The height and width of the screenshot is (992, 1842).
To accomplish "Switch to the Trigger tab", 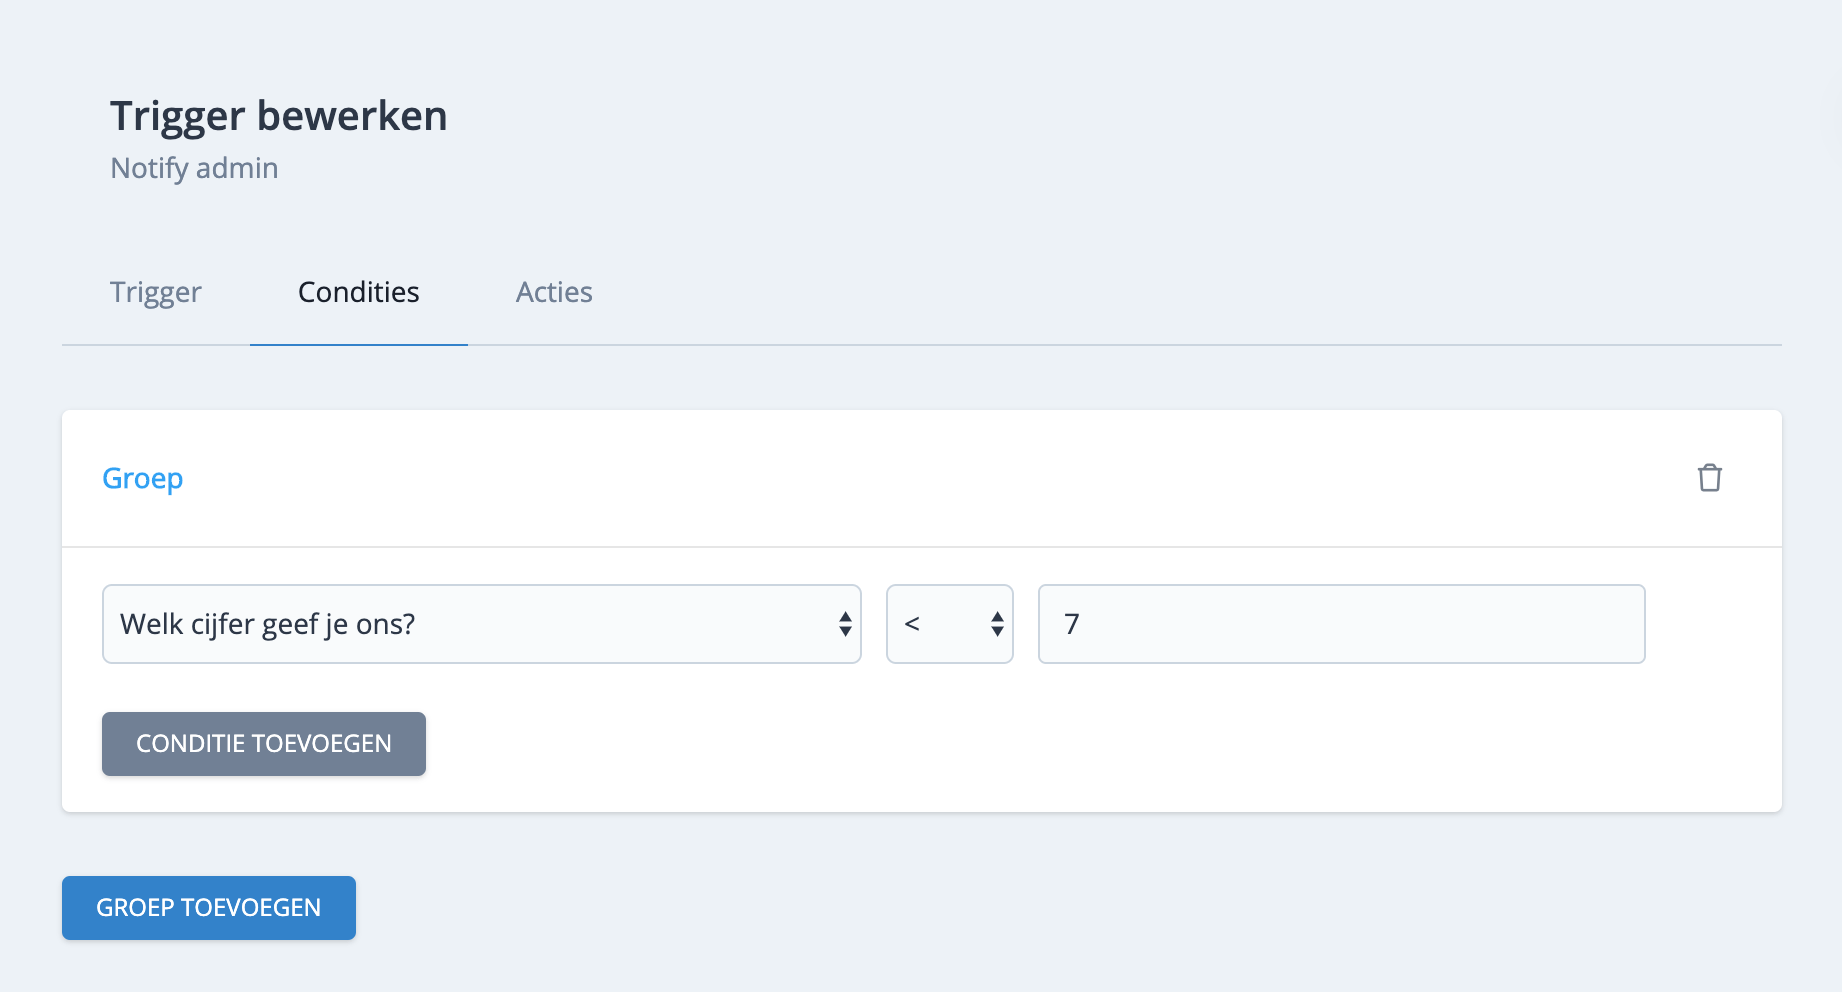I will coord(156,292).
